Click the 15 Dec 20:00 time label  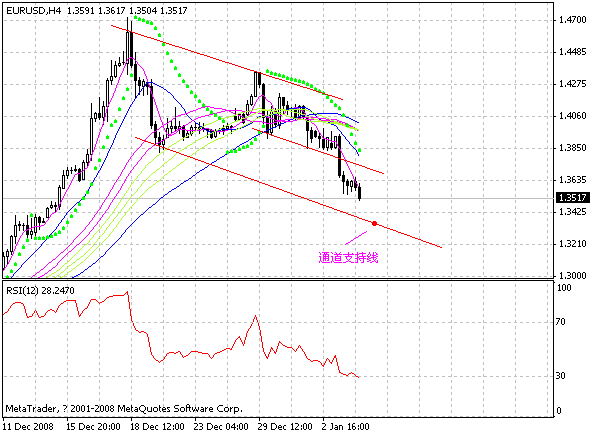93,427
